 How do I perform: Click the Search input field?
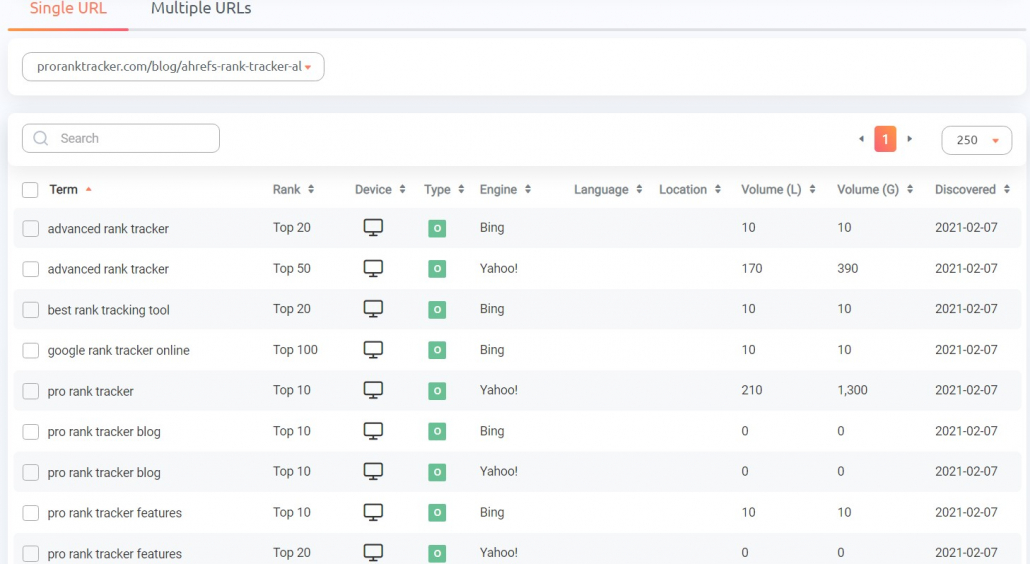(121, 139)
